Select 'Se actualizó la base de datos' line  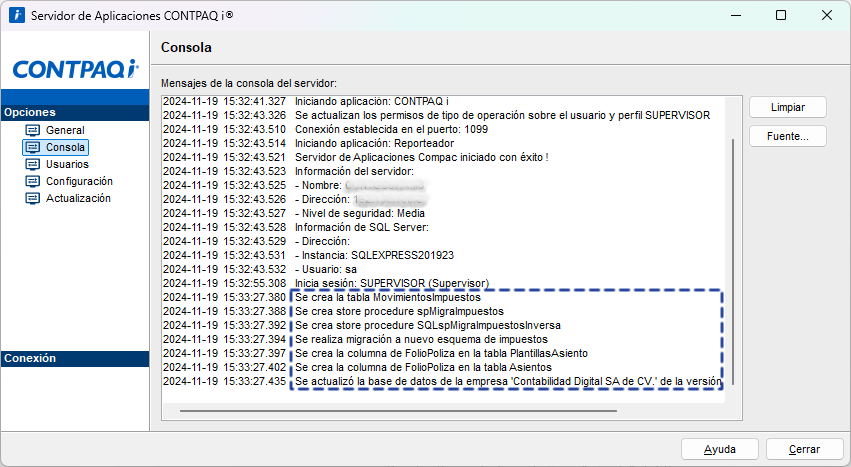(x=508, y=382)
